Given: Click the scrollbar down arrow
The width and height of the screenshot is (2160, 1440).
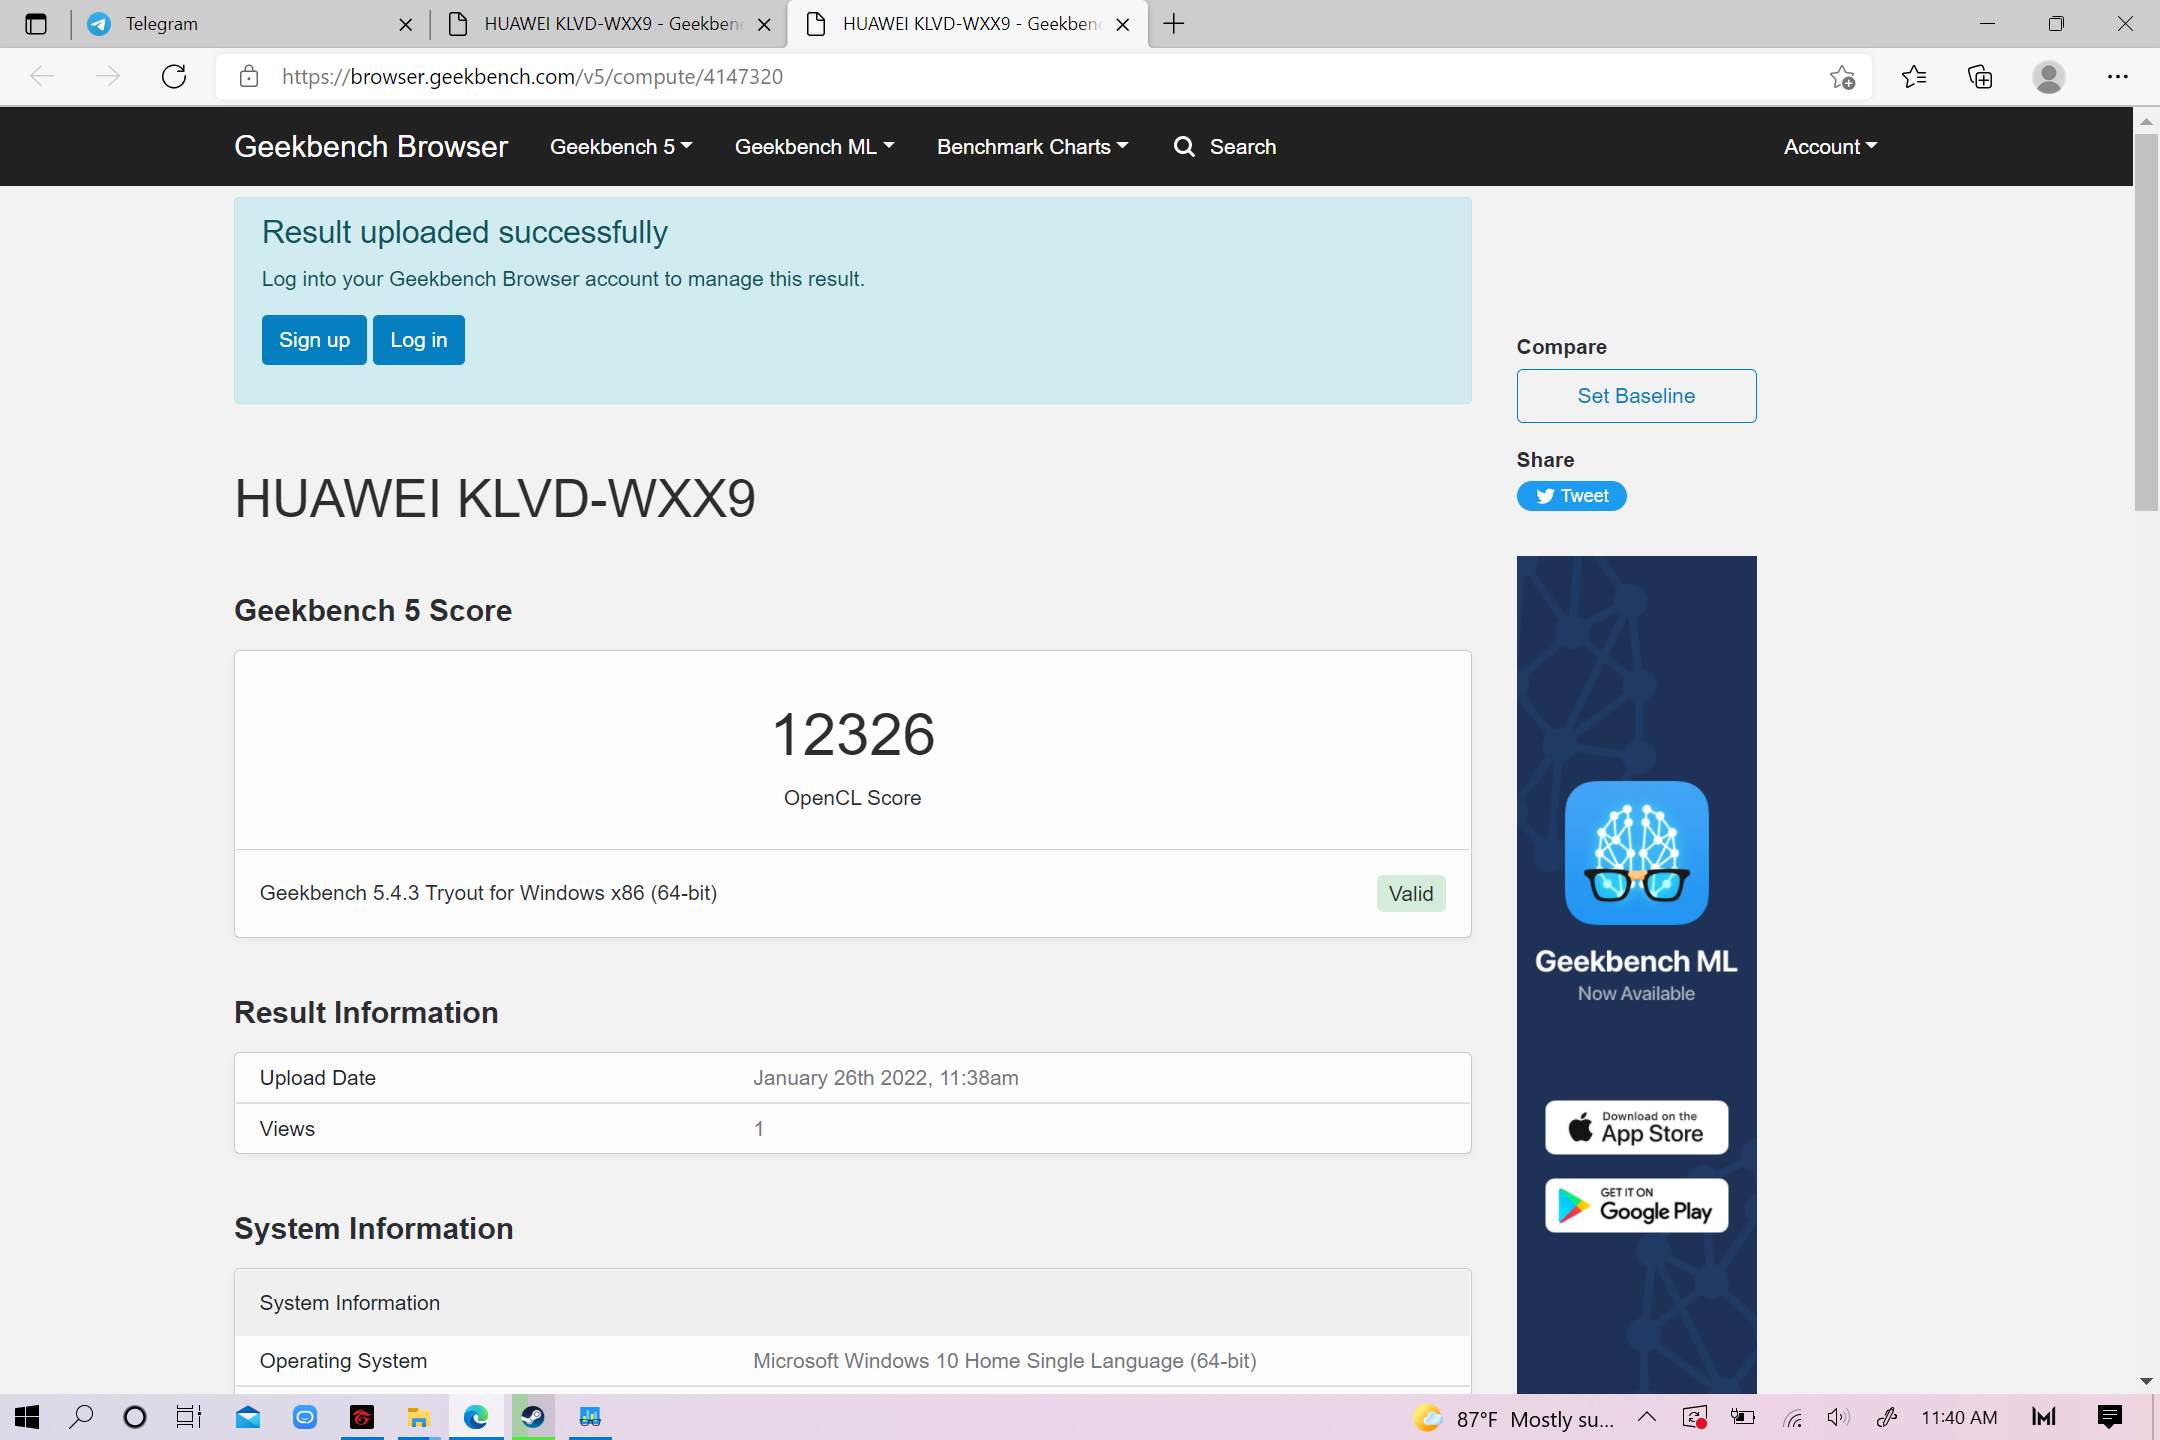Looking at the screenshot, I should point(2146,1381).
